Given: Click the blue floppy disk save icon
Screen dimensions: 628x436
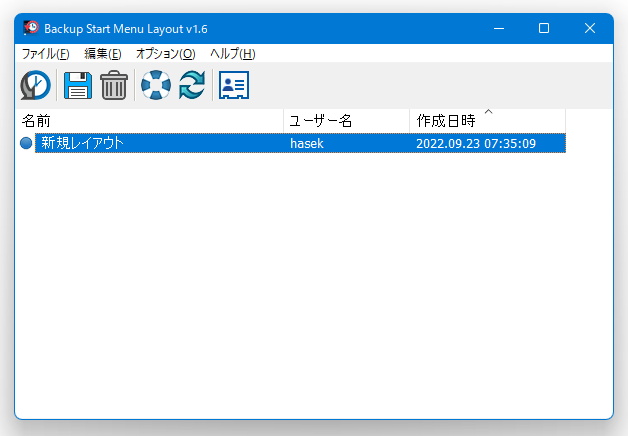Looking at the screenshot, I should tap(78, 85).
